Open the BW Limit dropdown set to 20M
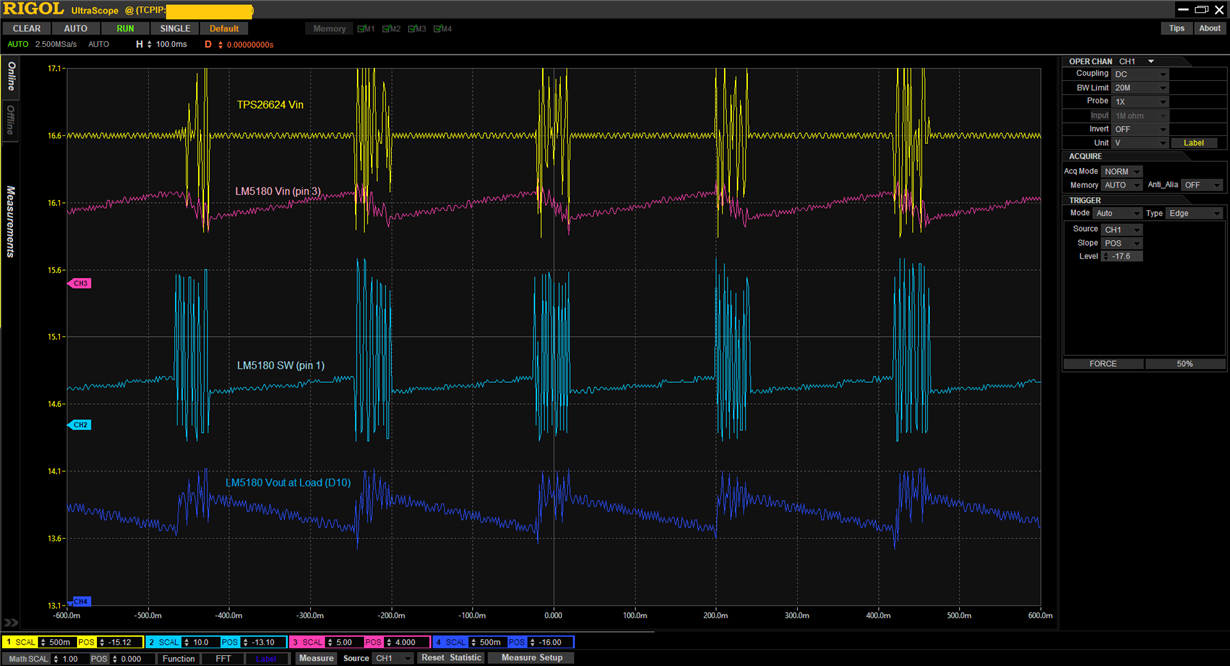 pos(1140,88)
